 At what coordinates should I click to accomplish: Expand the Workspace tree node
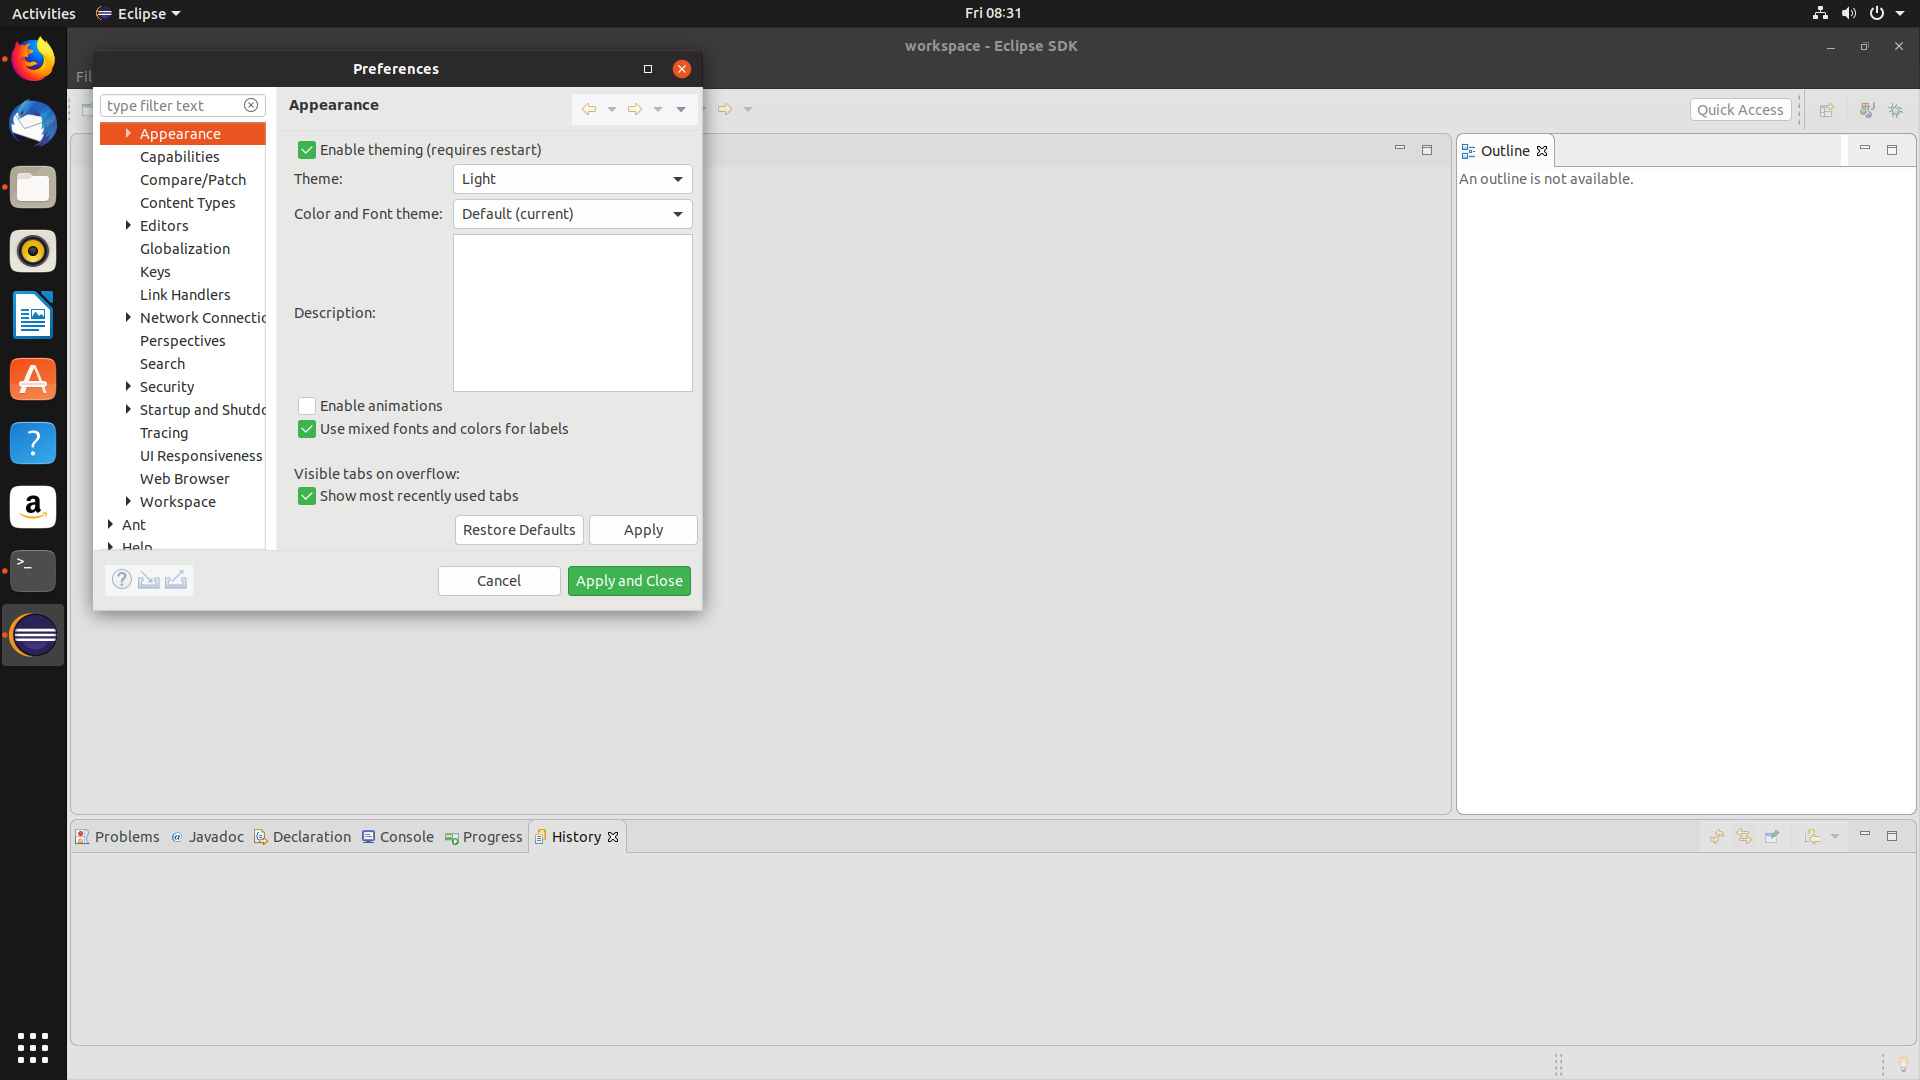[x=128, y=501]
